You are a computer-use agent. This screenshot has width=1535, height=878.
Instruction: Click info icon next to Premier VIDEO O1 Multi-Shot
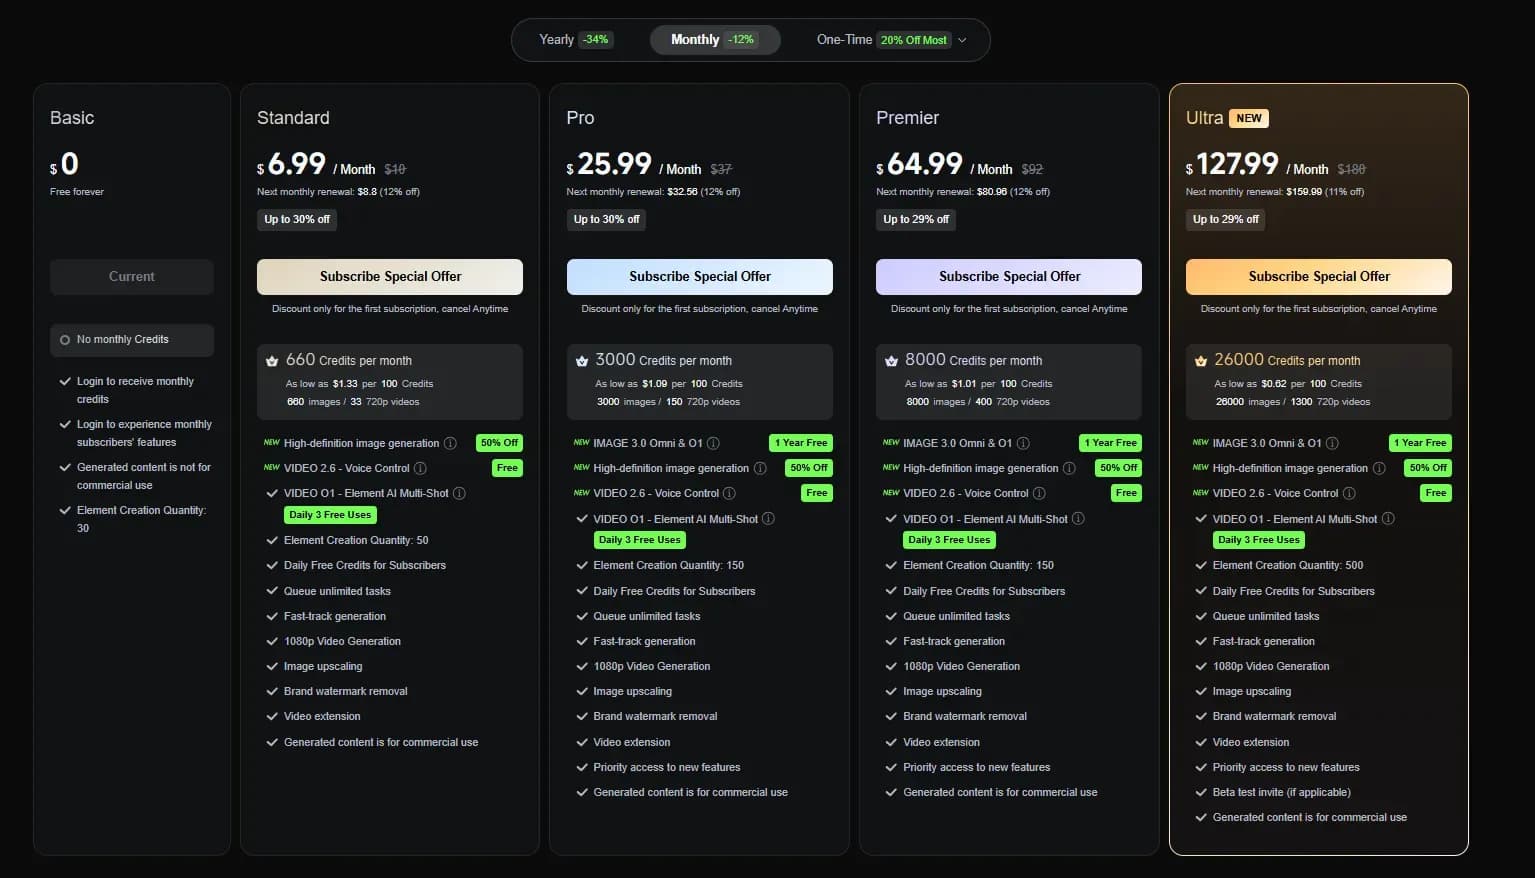[1078, 519]
